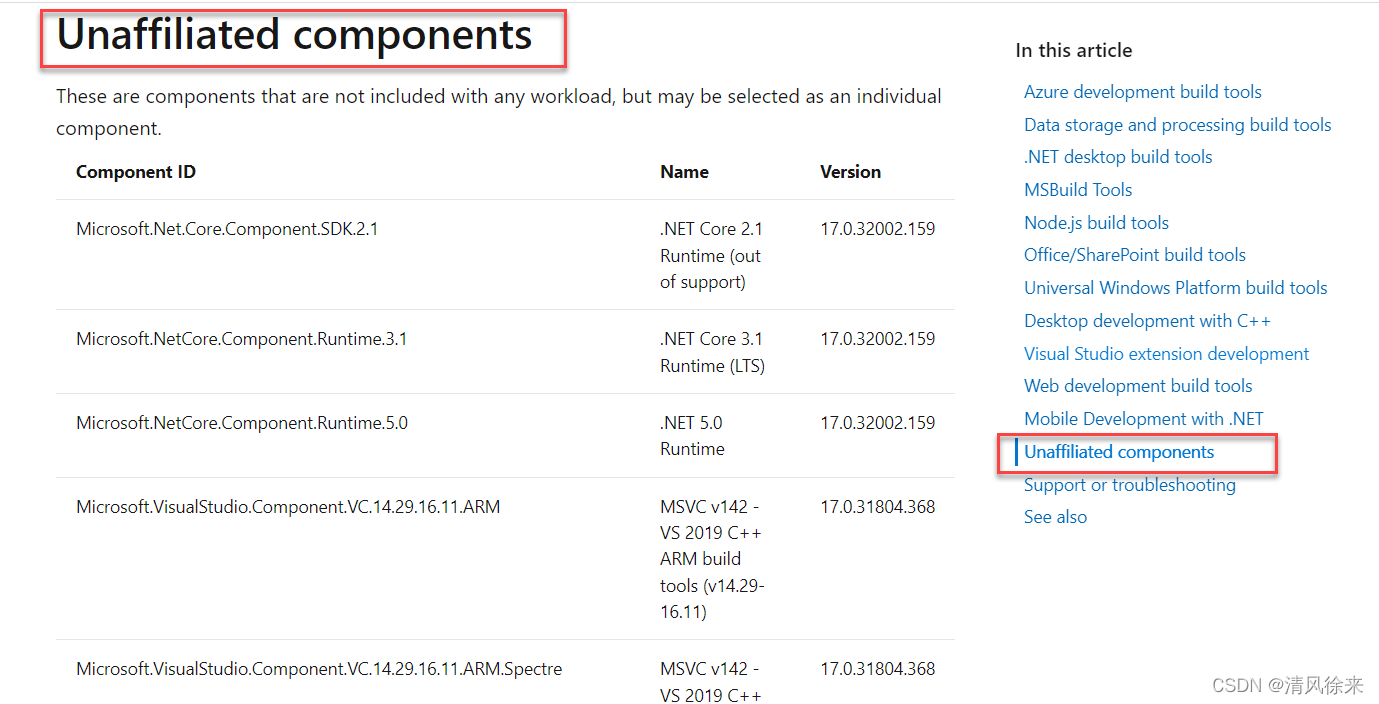Jump to Data storage and processing build tools
Viewport: 1379px width, 704px height.
tap(1177, 125)
